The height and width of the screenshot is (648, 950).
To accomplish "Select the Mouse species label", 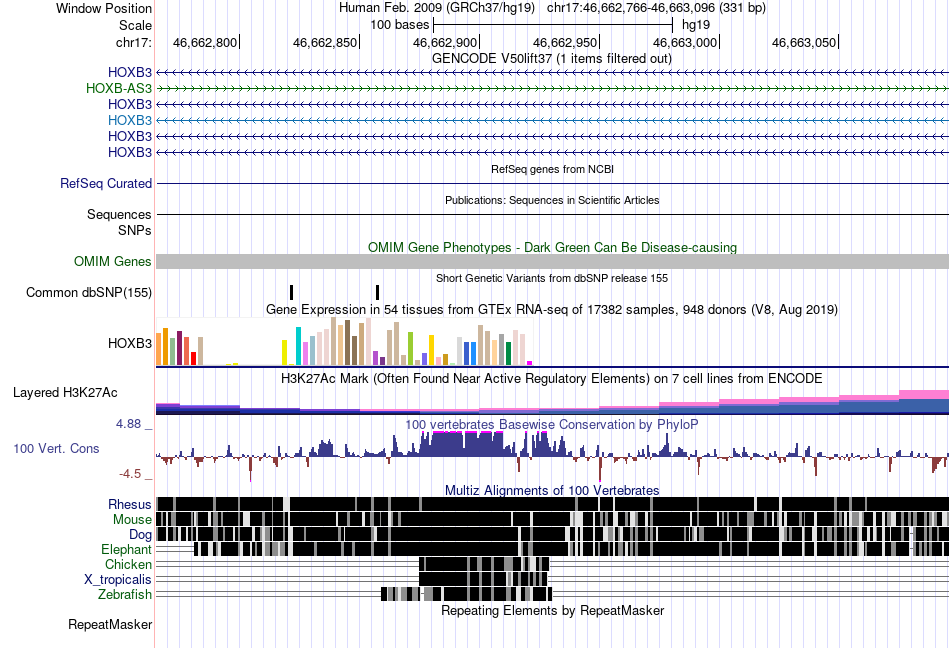I will click(x=132, y=520).
